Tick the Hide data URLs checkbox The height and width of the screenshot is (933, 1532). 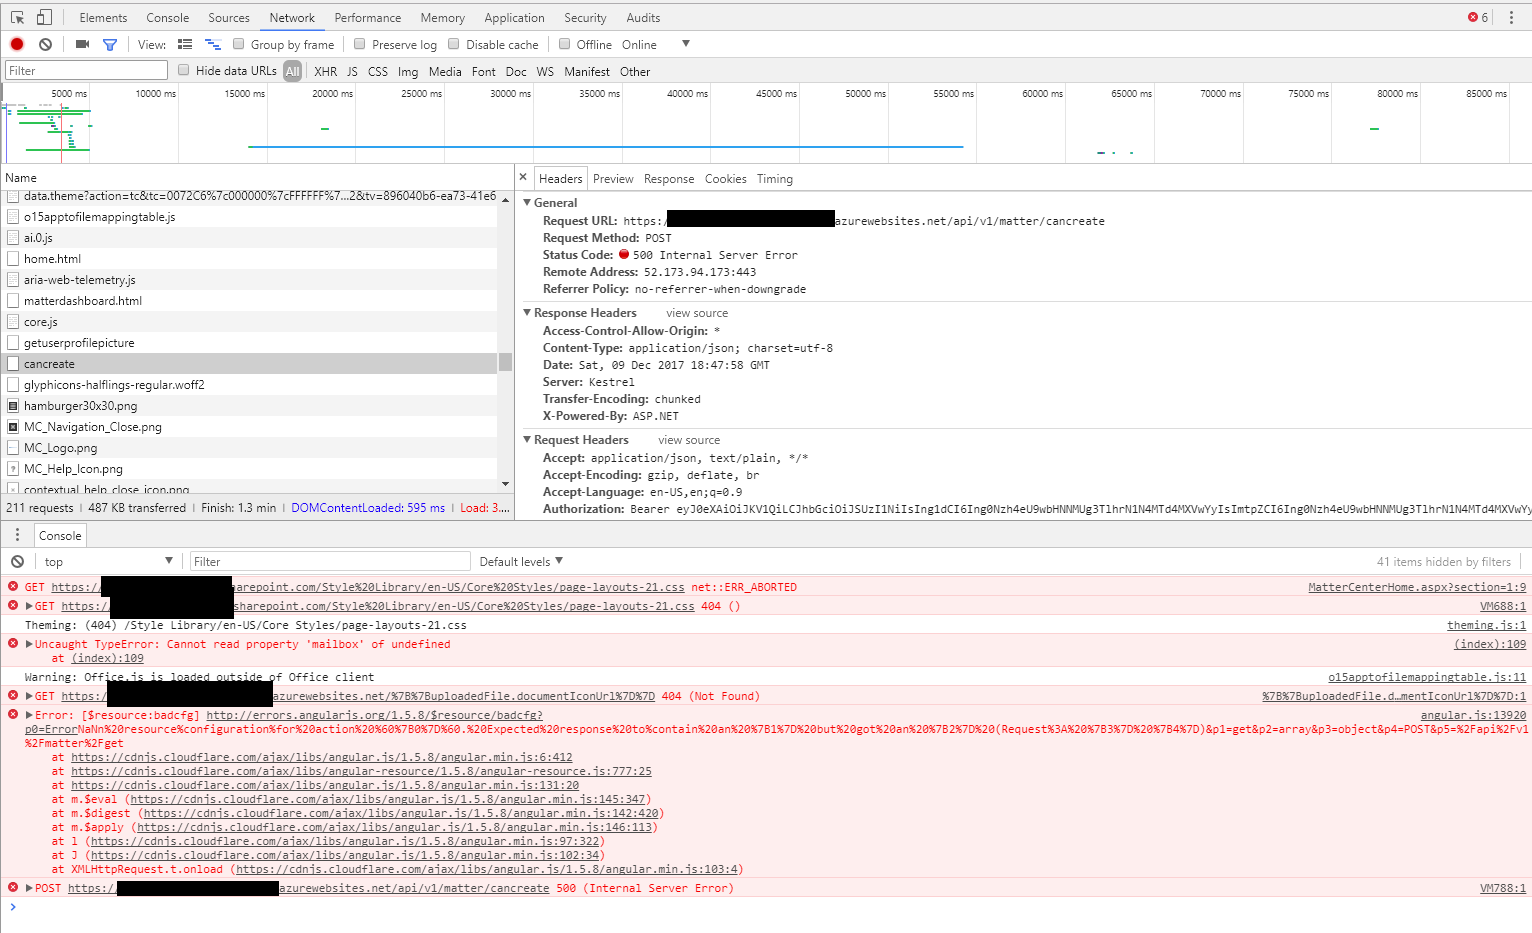coord(184,70)
